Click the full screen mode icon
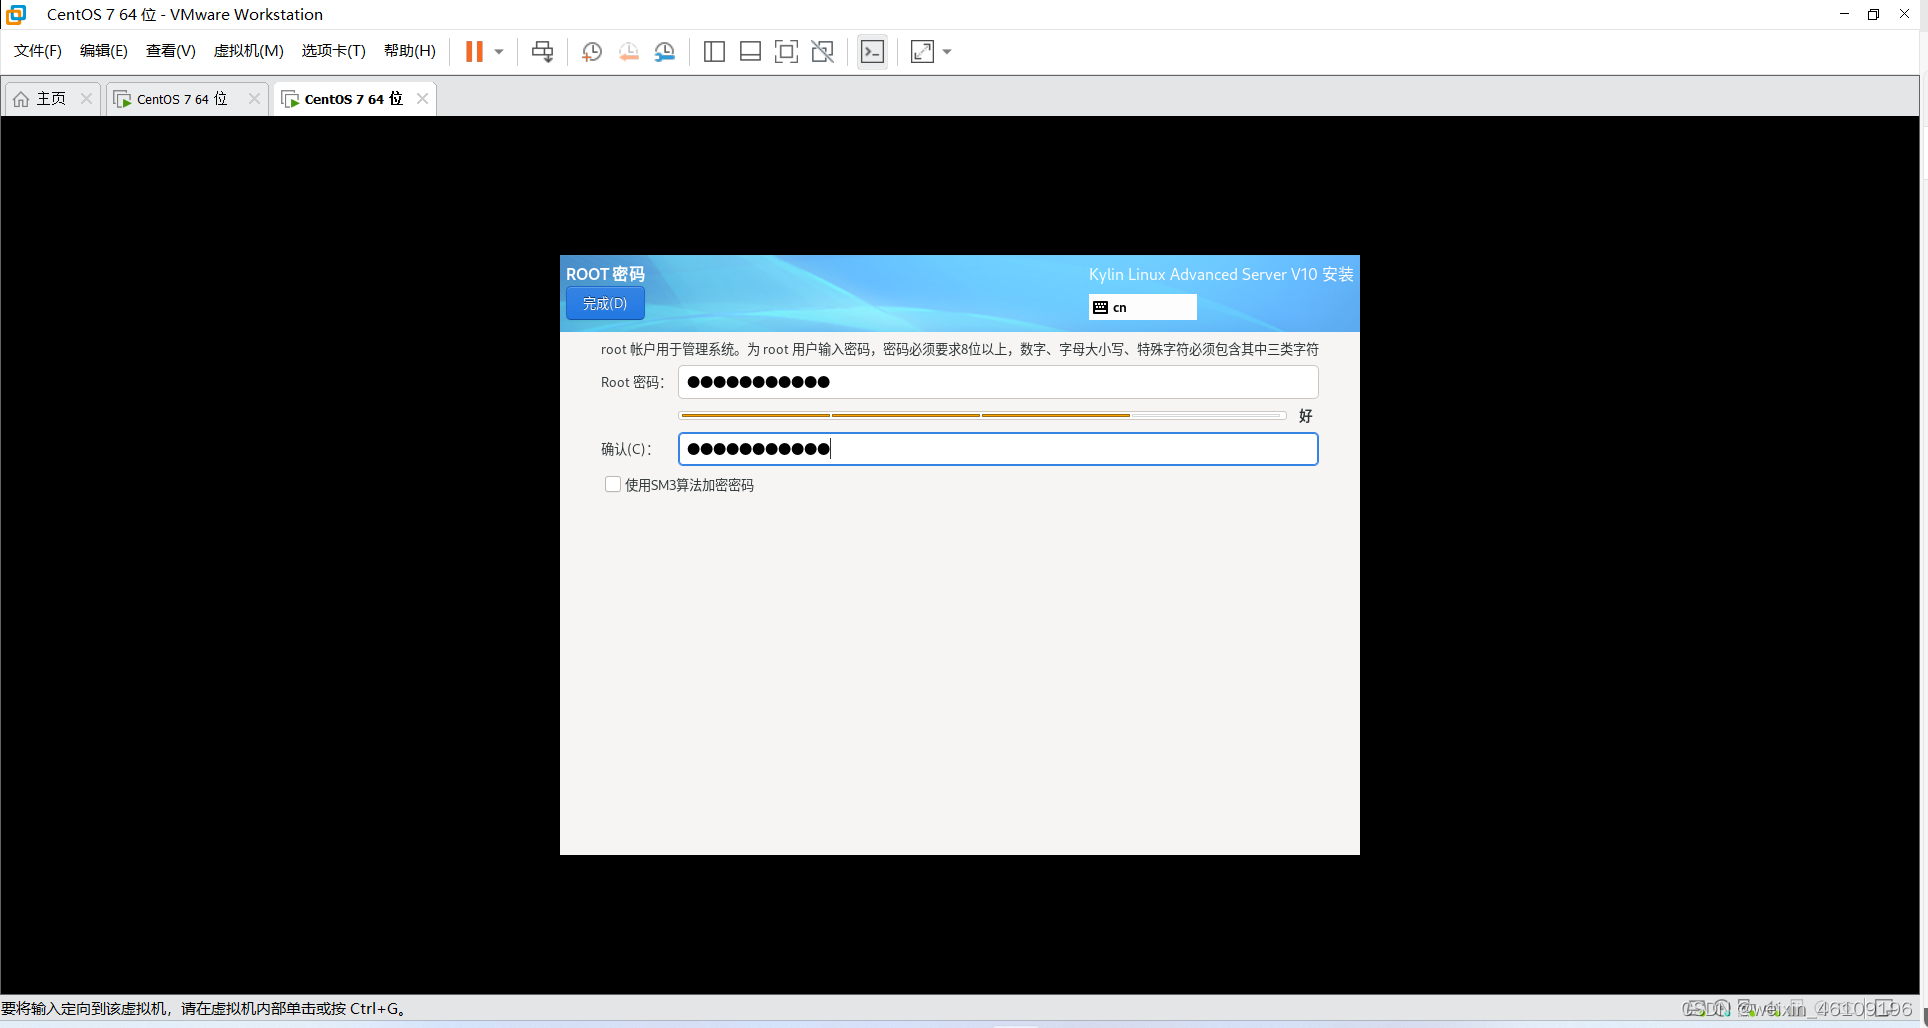Image resolution: width=1928 pixels, height=1028 pixels. pyautogui.click(x=786, y=51)
